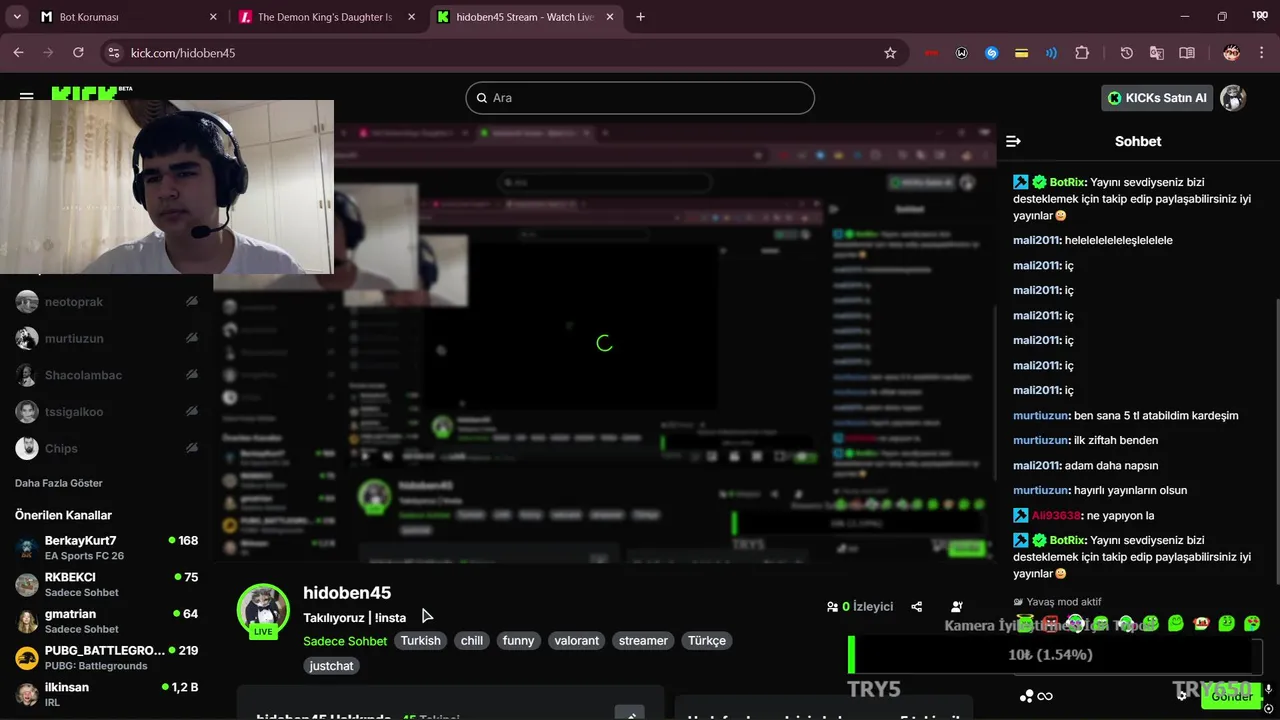The image size is (1280, 720).
Task: Click the share icon beside İzleyici
Action: coord(917,607)
